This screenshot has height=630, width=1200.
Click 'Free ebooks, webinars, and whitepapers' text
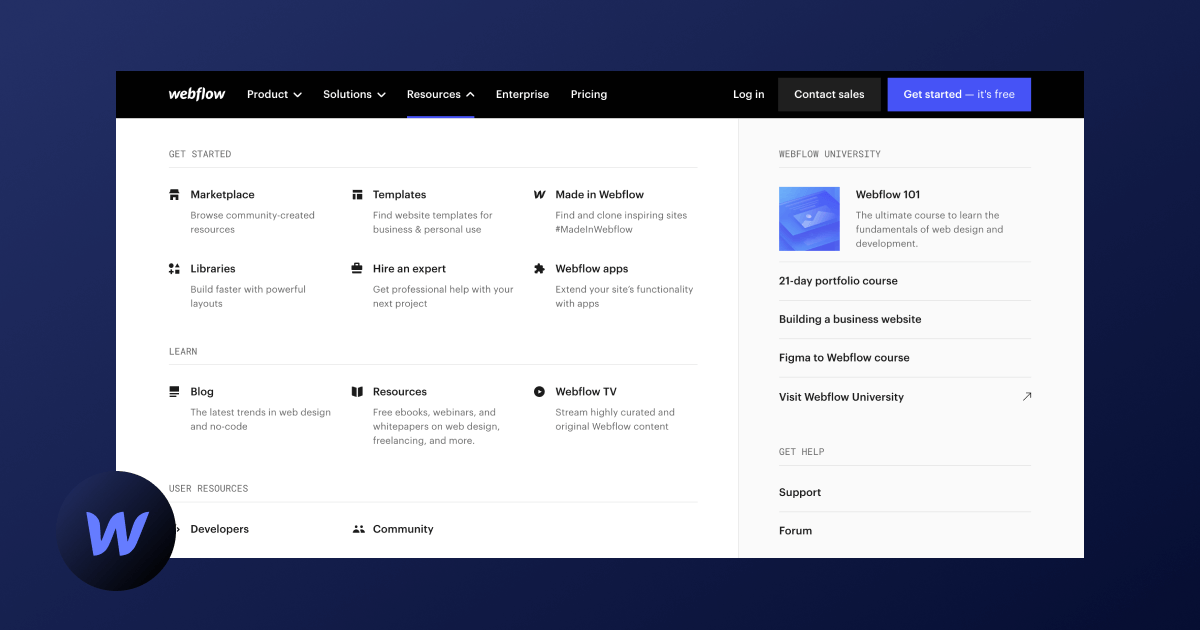[436, 426]
